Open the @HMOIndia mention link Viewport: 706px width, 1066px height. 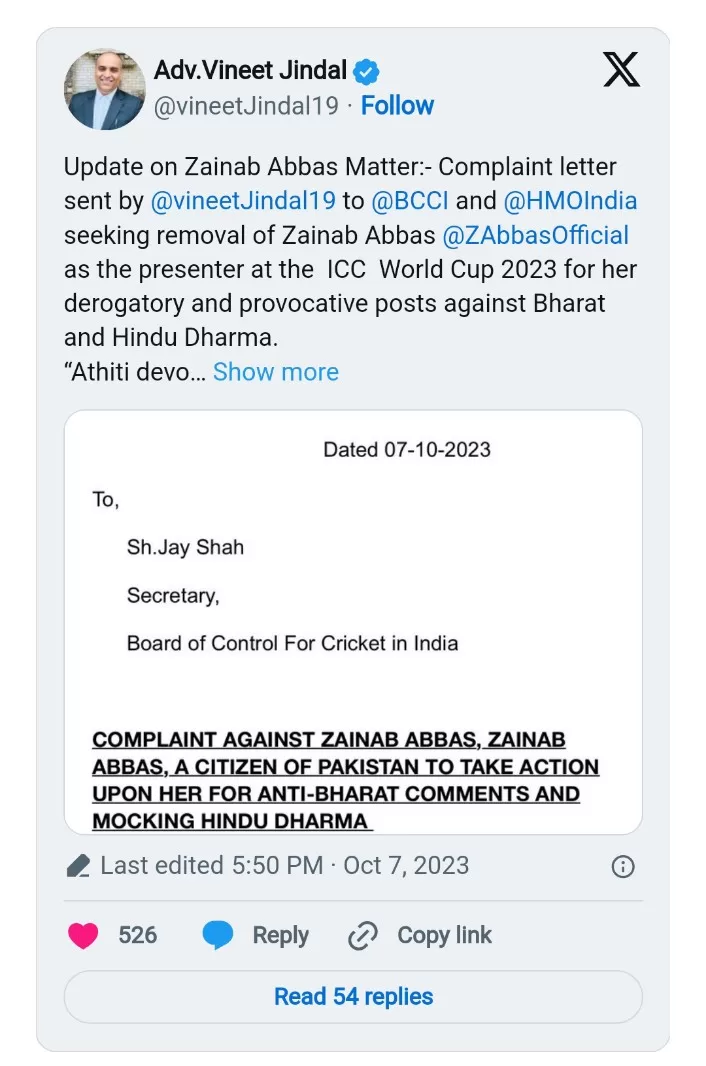click(570, 201)
